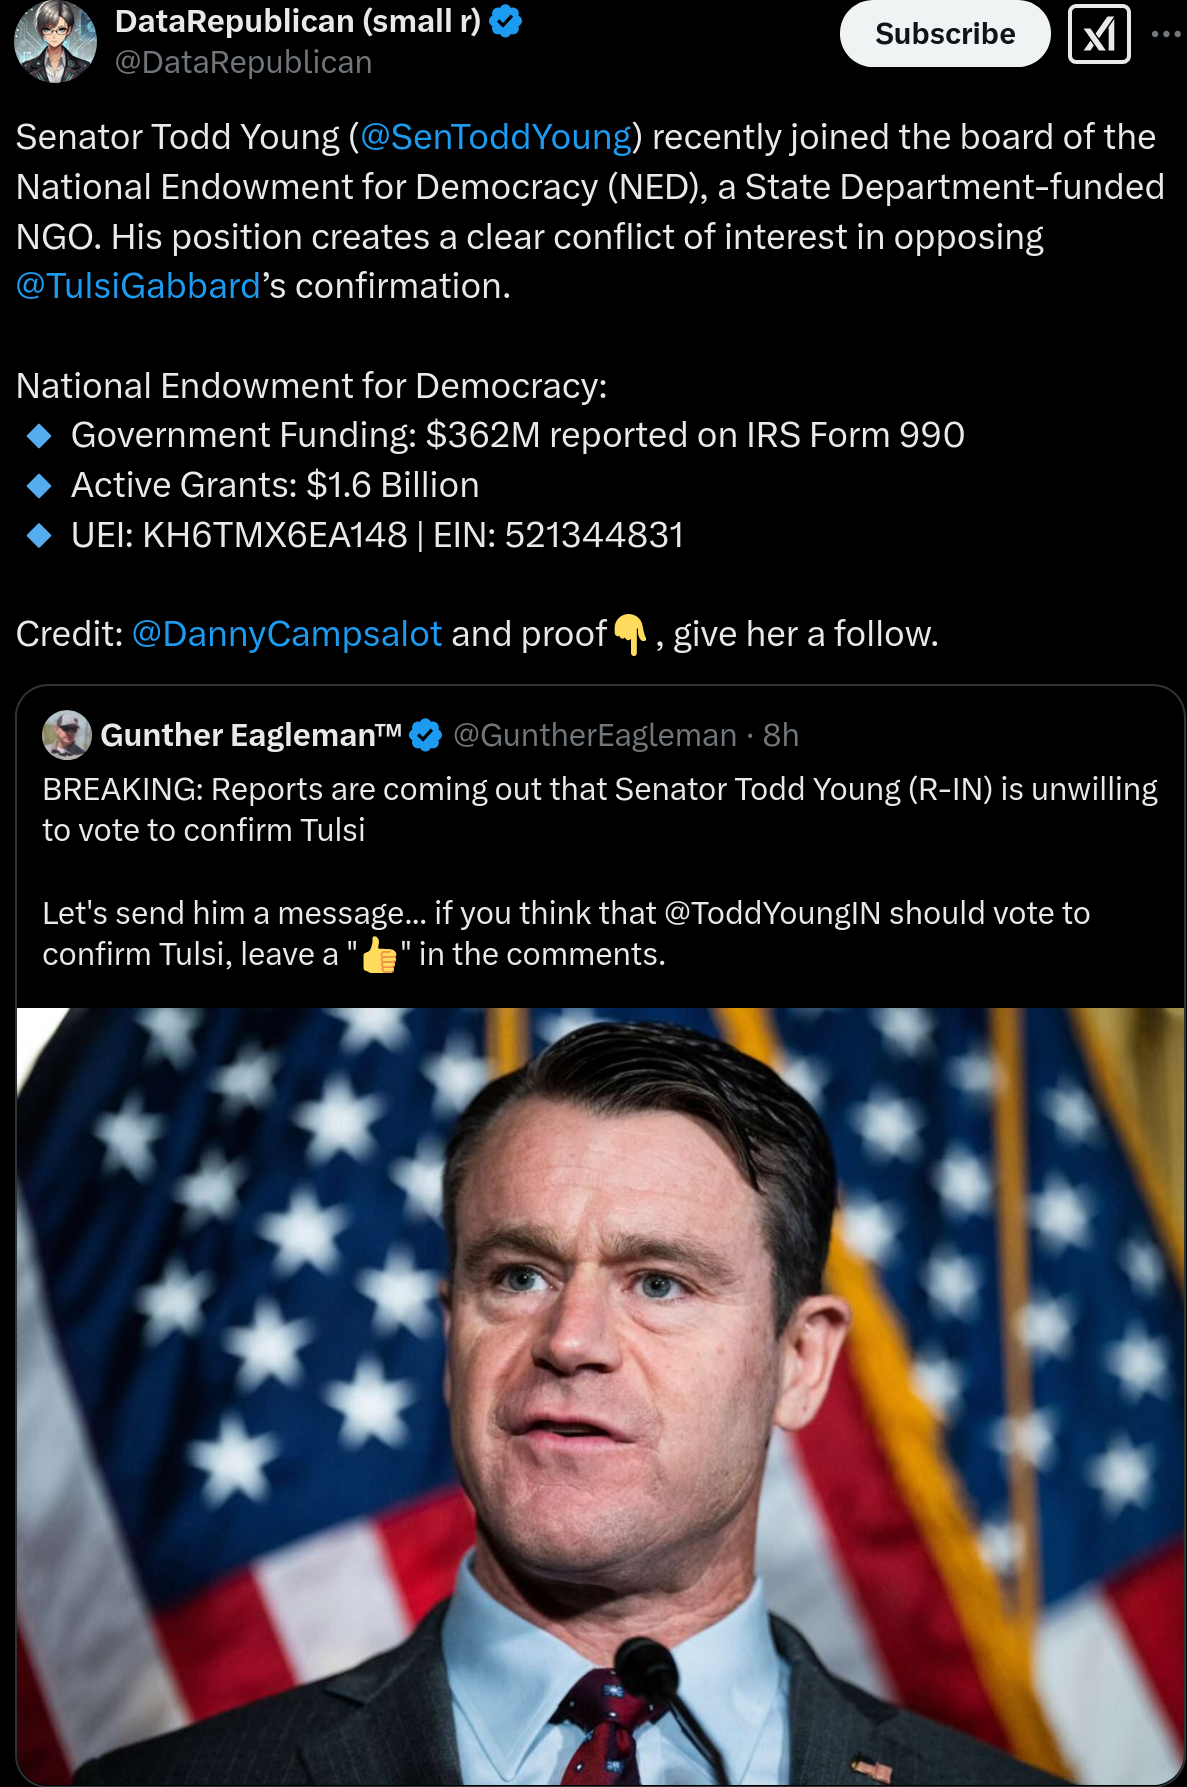Click the Grok xAI icon button
This screenshot has height=1787, width=1187.
[1099, 35]
